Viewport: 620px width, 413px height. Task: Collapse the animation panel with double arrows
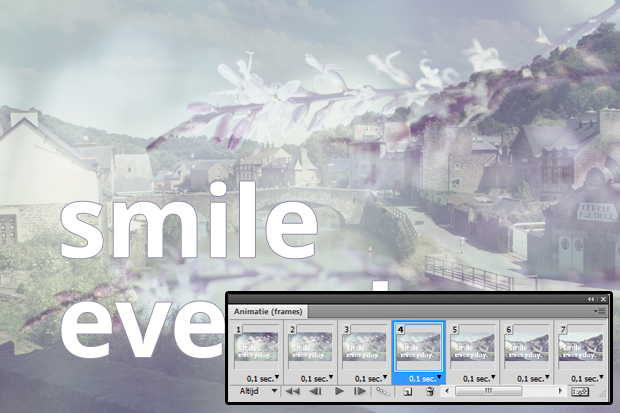coord(591,299)
